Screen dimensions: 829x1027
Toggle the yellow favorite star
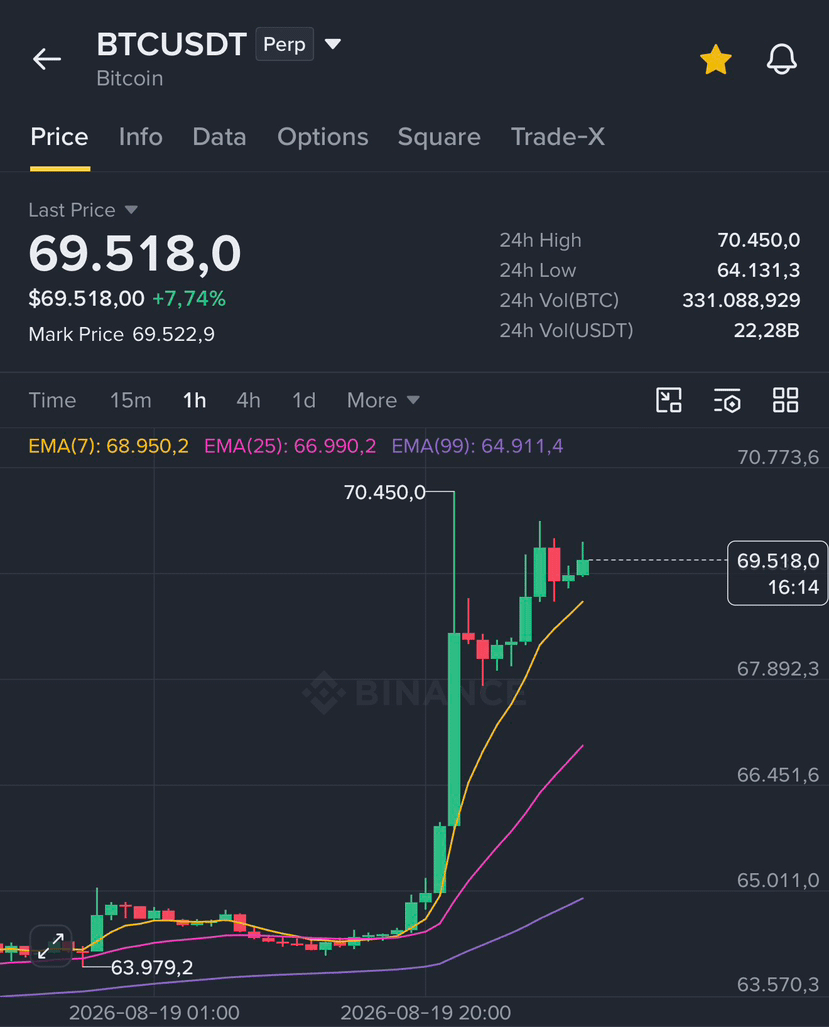pos(716,60)
